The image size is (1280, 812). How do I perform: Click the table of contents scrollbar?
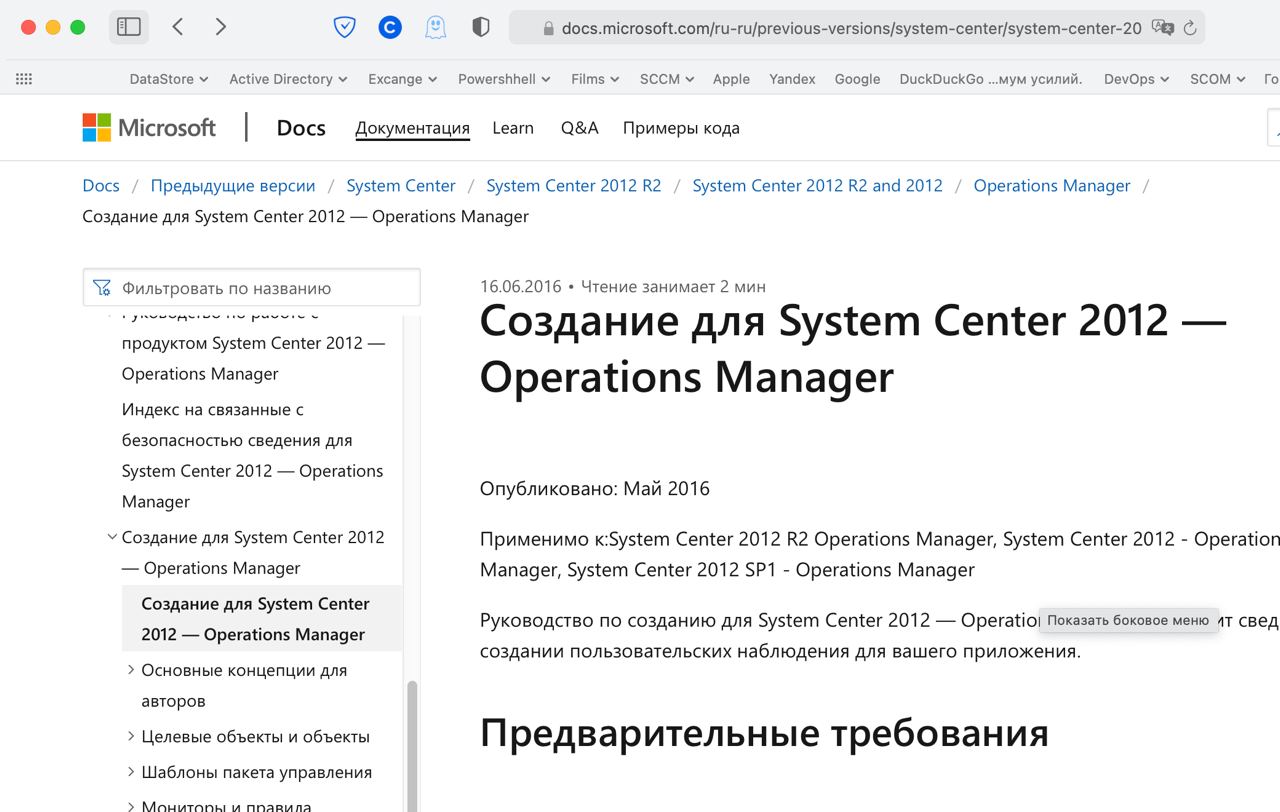click(411, 745)
